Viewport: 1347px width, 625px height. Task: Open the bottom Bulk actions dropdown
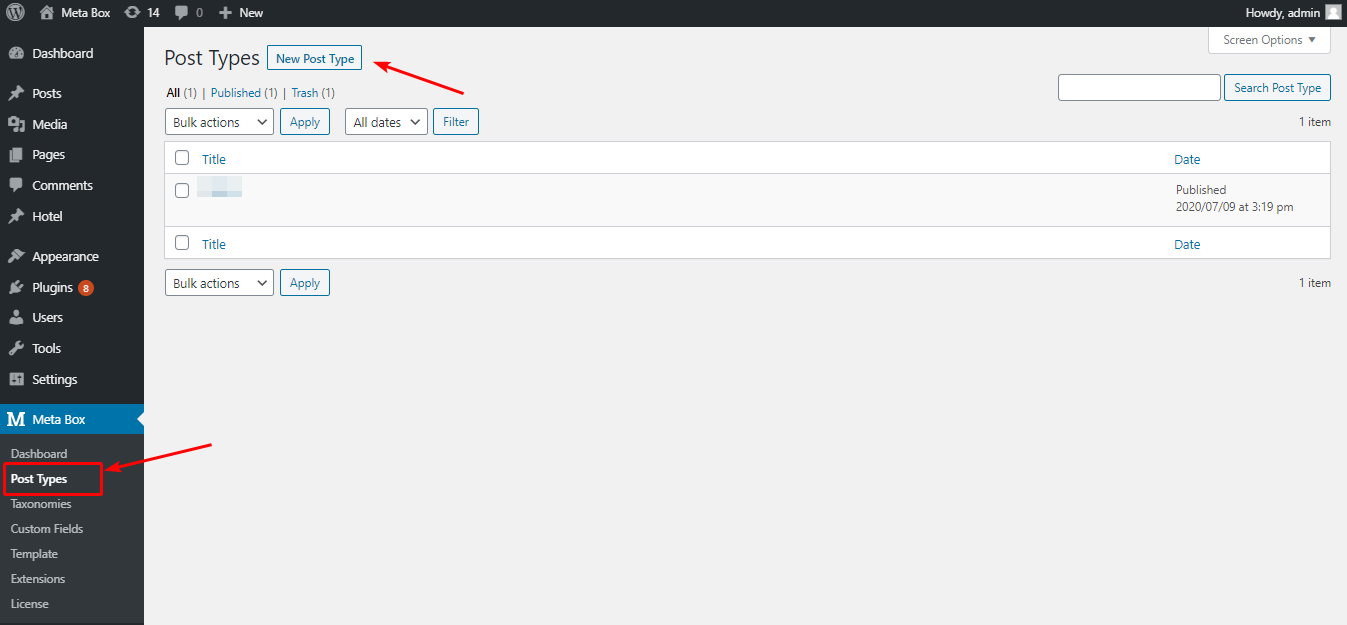click(219, 283)
